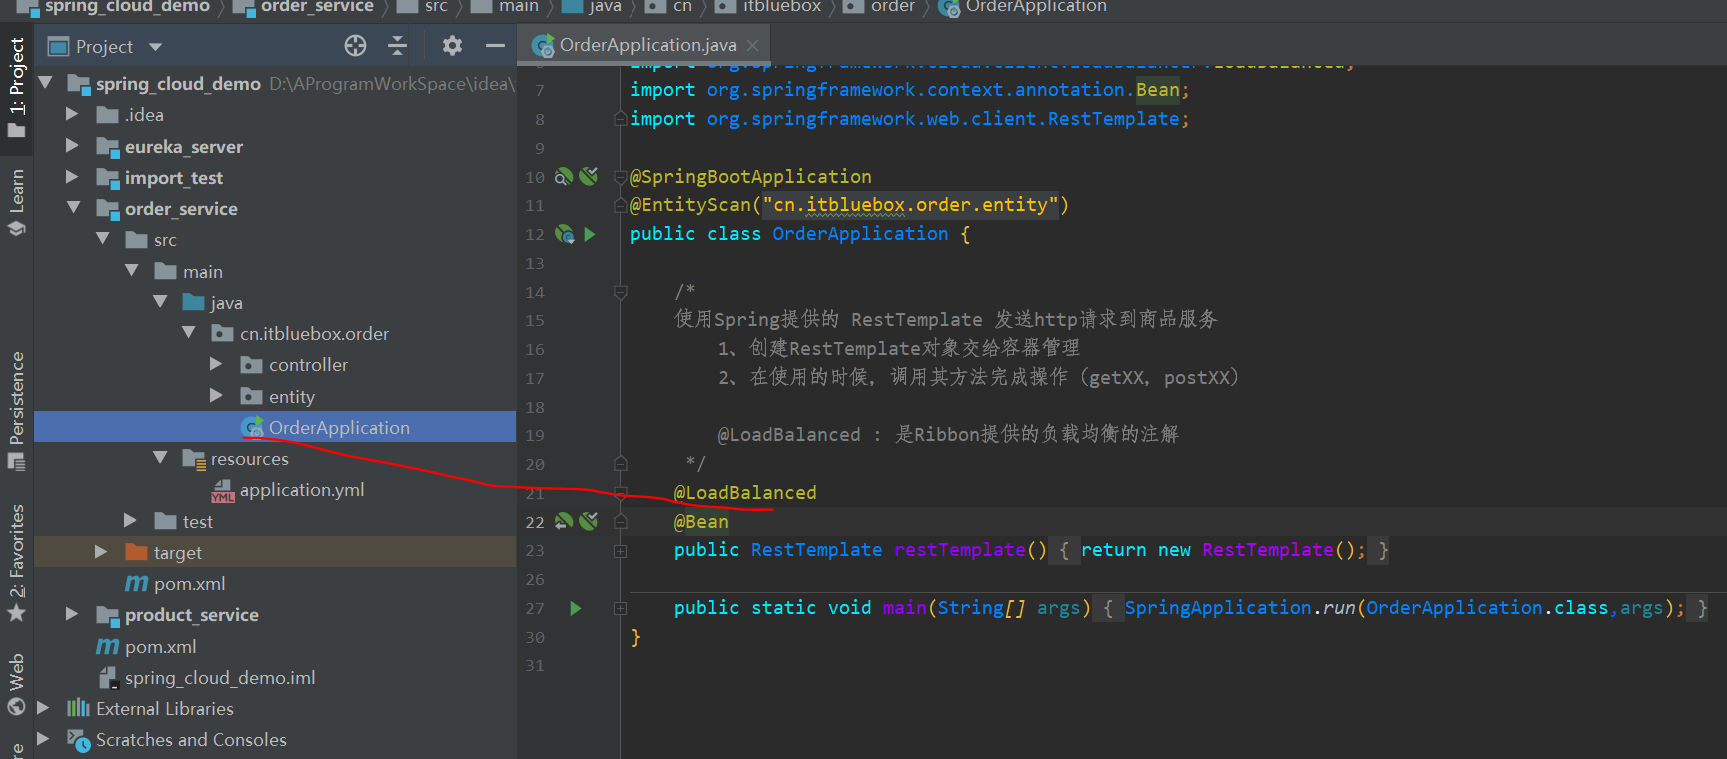Expand Scratches and Consoles node
Viewport: 1727px width, 759px height.
click(x=43, y=739)
